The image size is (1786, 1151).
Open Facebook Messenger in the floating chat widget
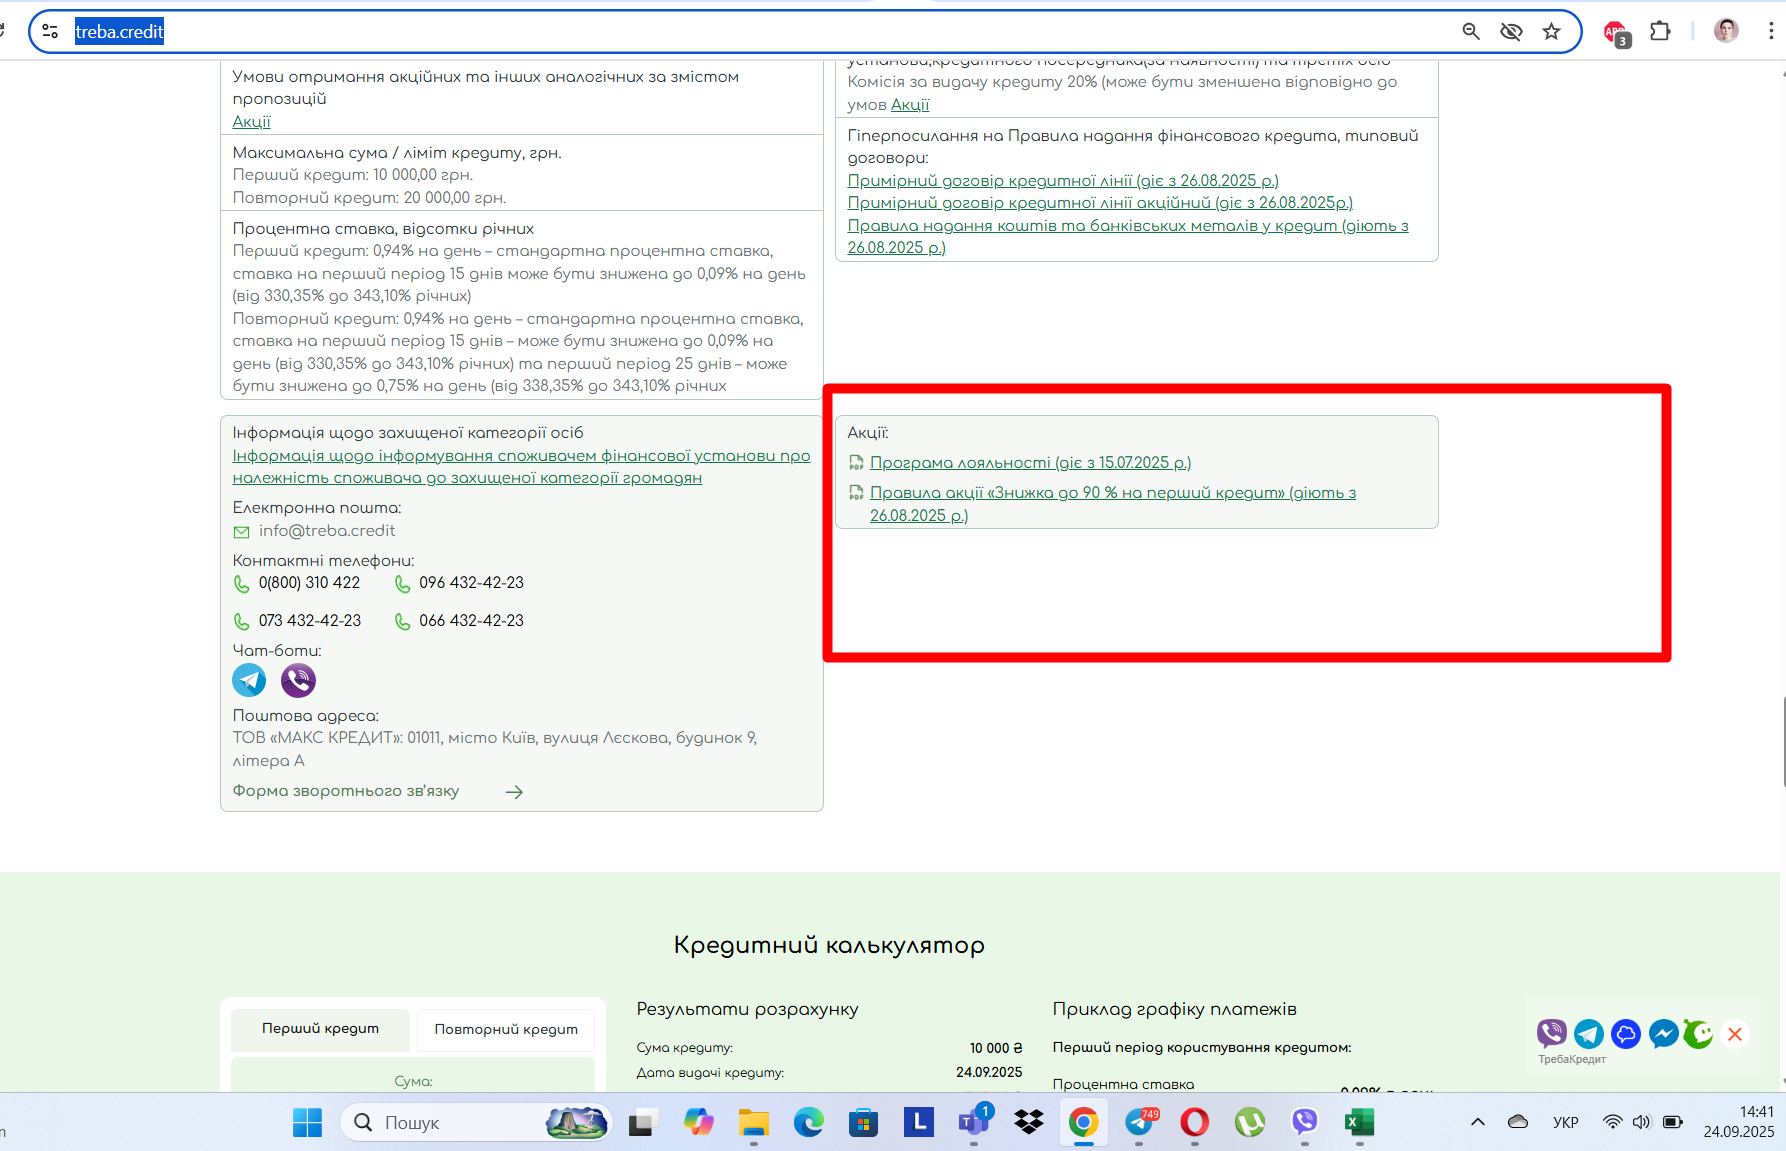(x=1663, y=1033)
